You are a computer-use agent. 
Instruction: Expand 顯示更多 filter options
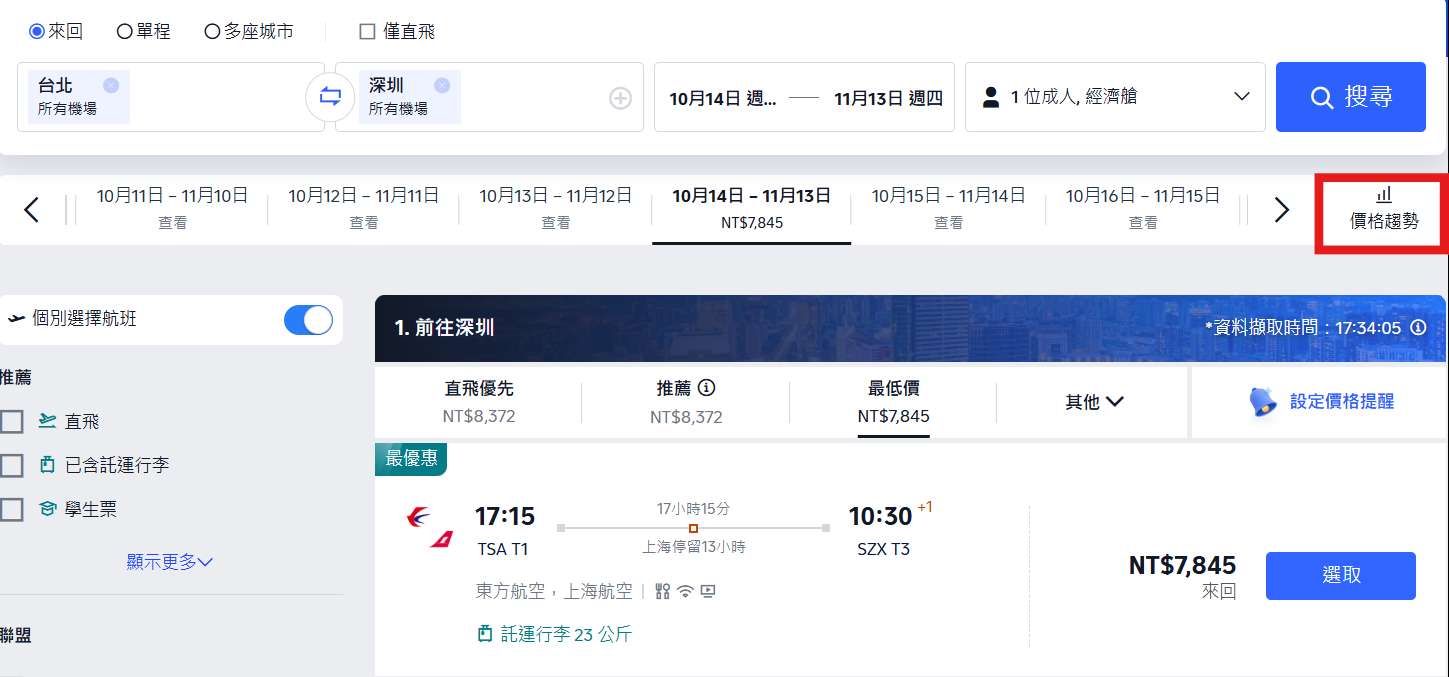(x=170, y=562)
